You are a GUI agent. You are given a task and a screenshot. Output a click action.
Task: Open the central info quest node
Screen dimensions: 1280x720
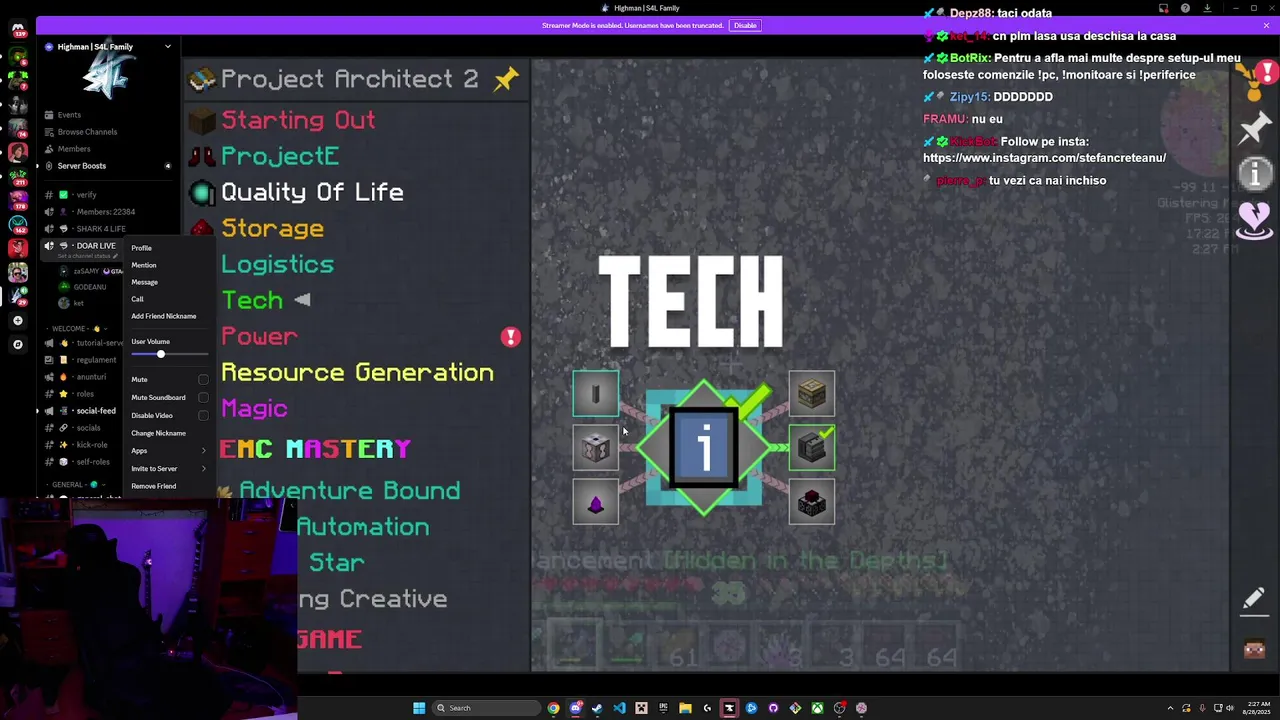704,447
